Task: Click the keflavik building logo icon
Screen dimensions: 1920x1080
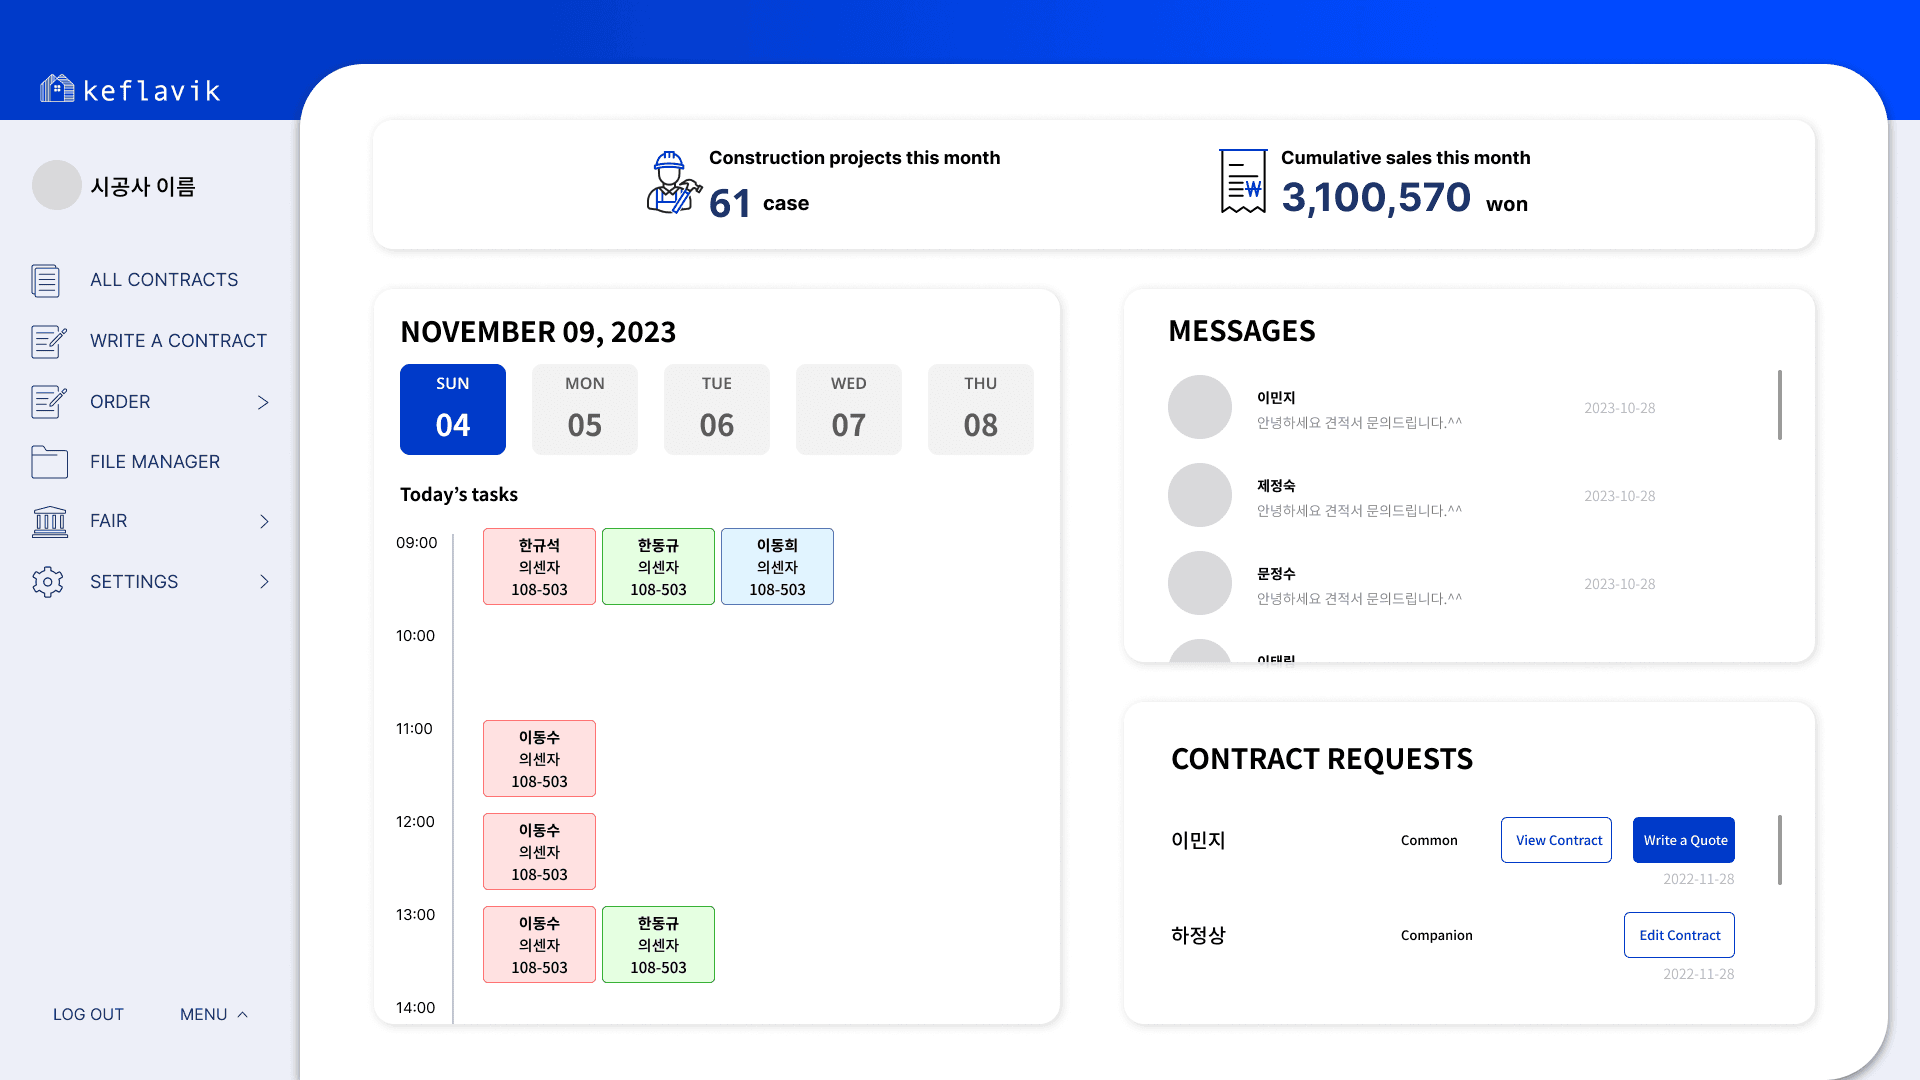Action: click(57, 89)
